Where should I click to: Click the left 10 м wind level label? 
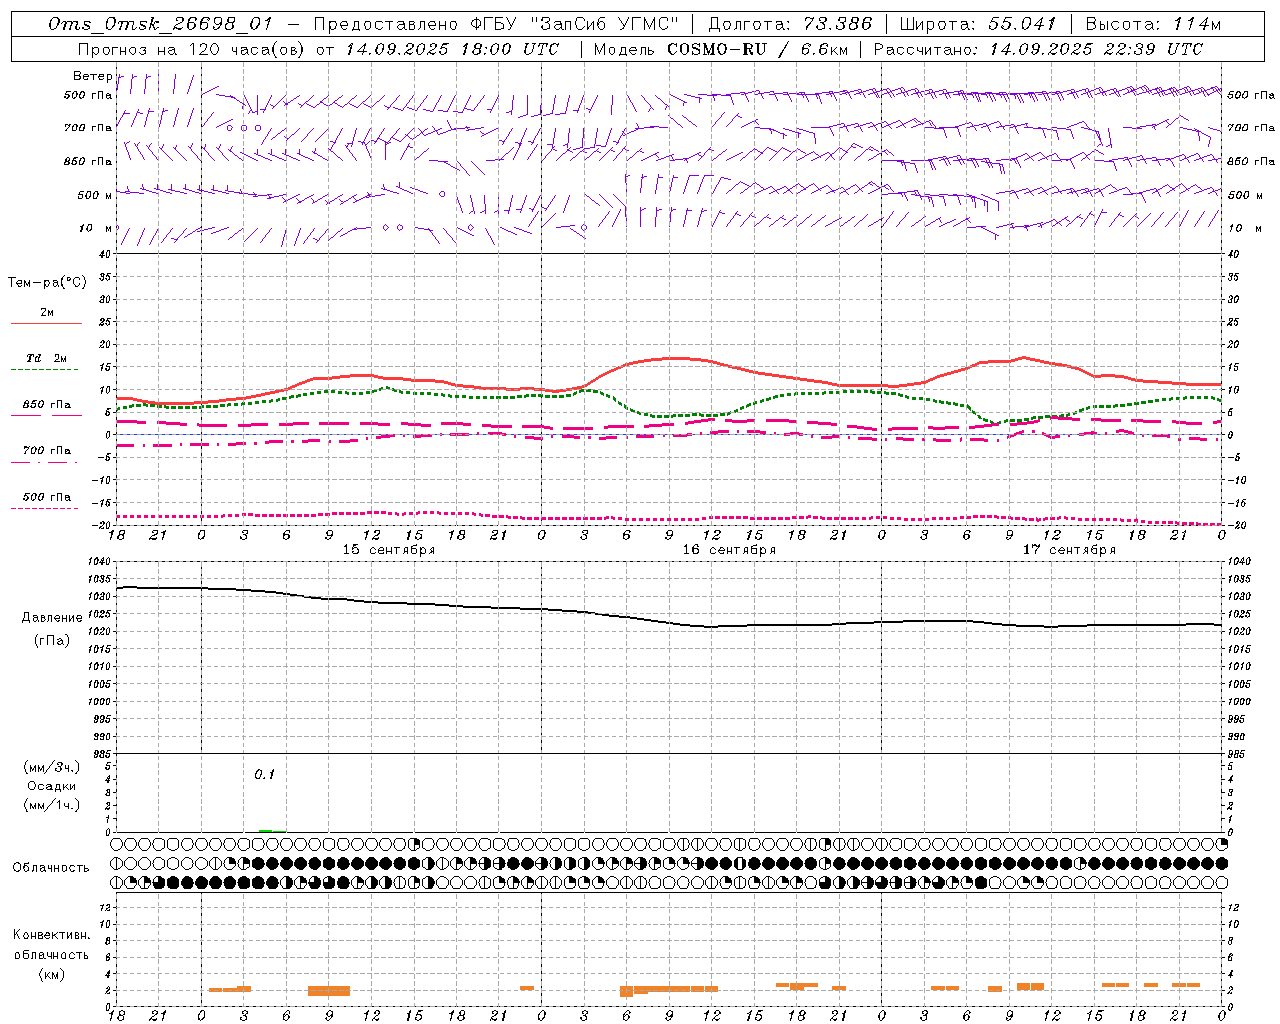coord(95,228)
